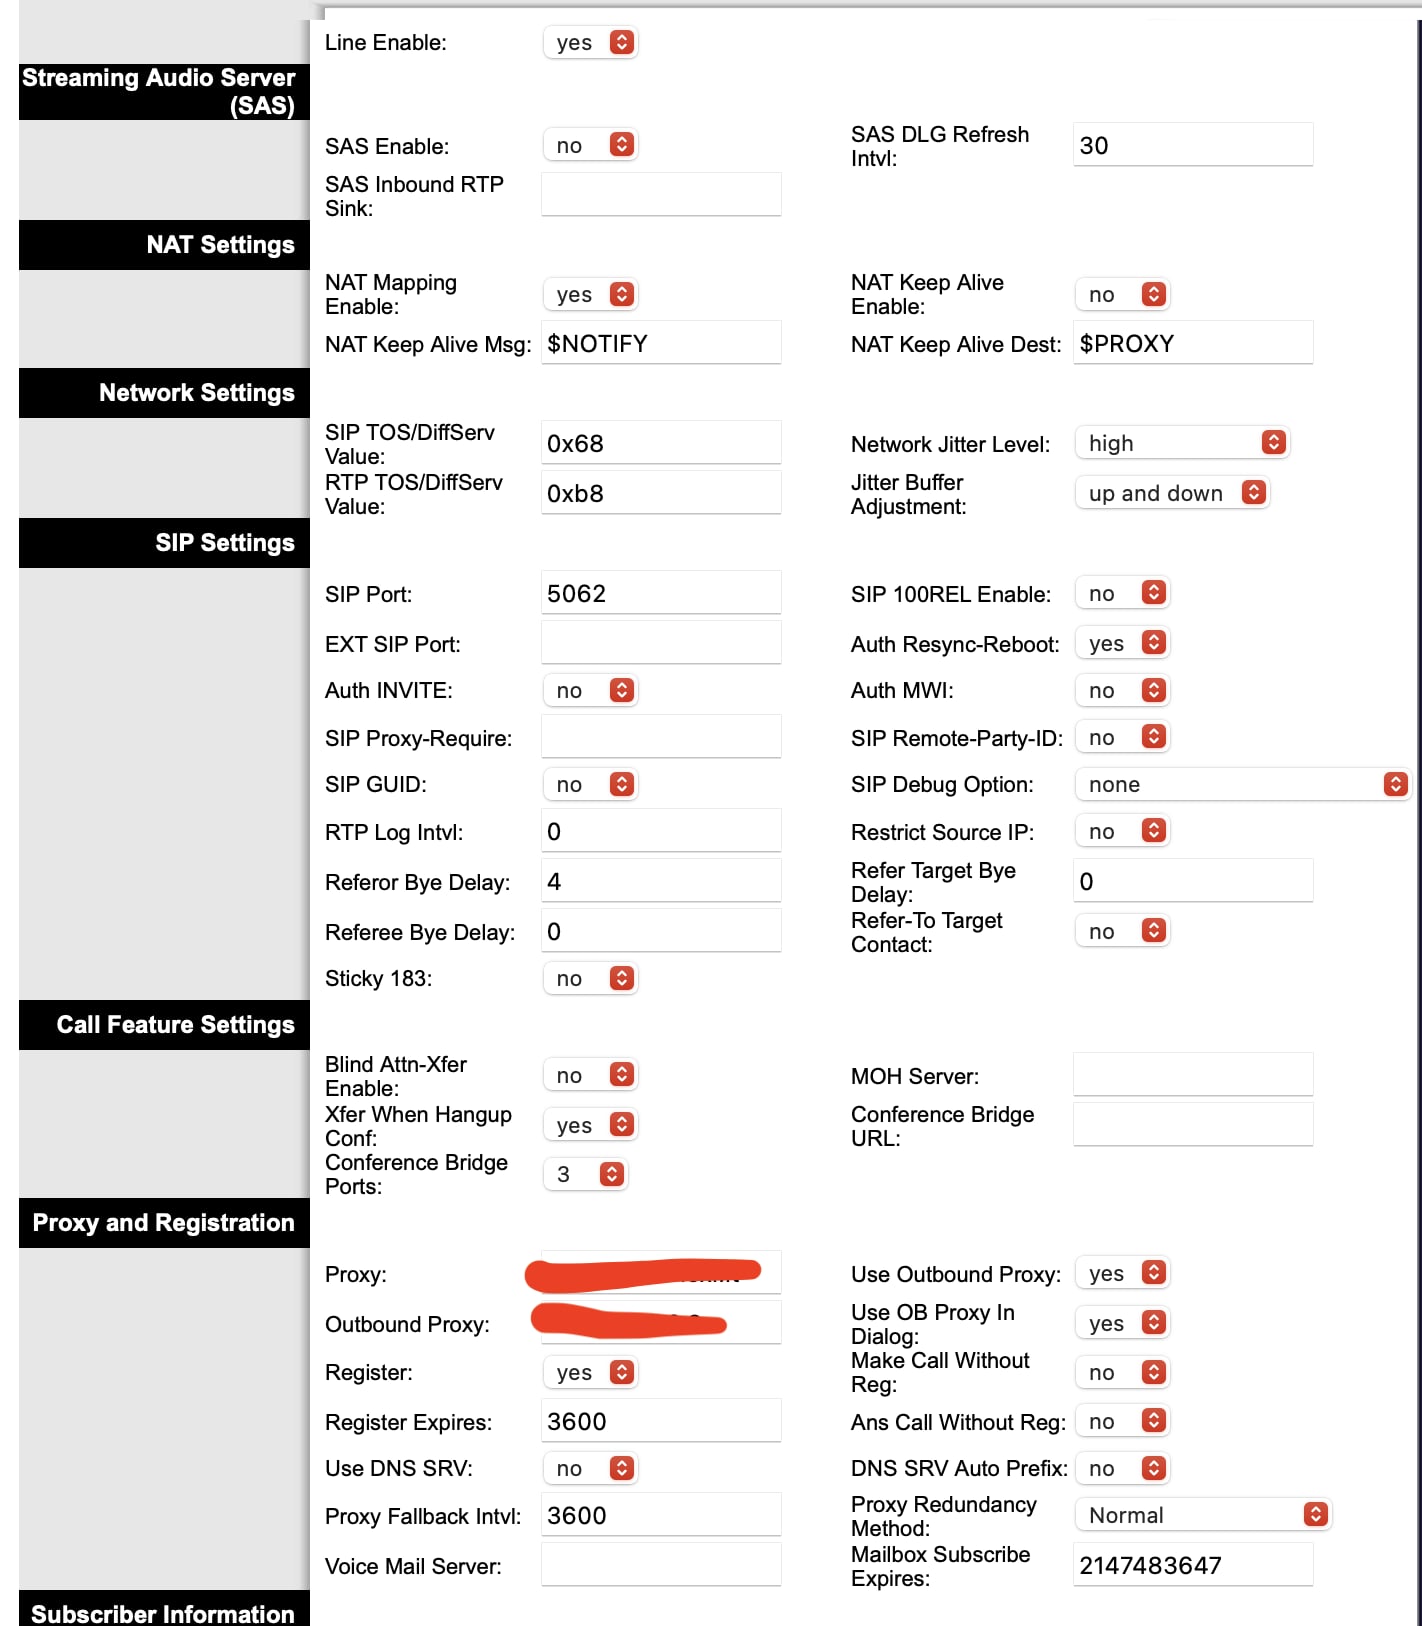The width and height of the screenshot is (1422, 1626).
Task: Expand the Network Jitter Level dropdown
Action: [x=1182, y=443]
